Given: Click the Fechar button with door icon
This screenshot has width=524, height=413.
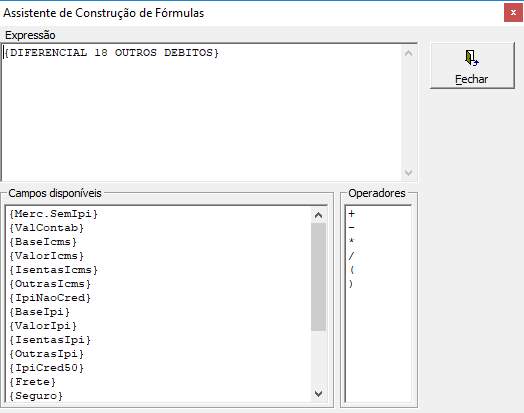Looking at the screenshot, I should click(472, 65).
